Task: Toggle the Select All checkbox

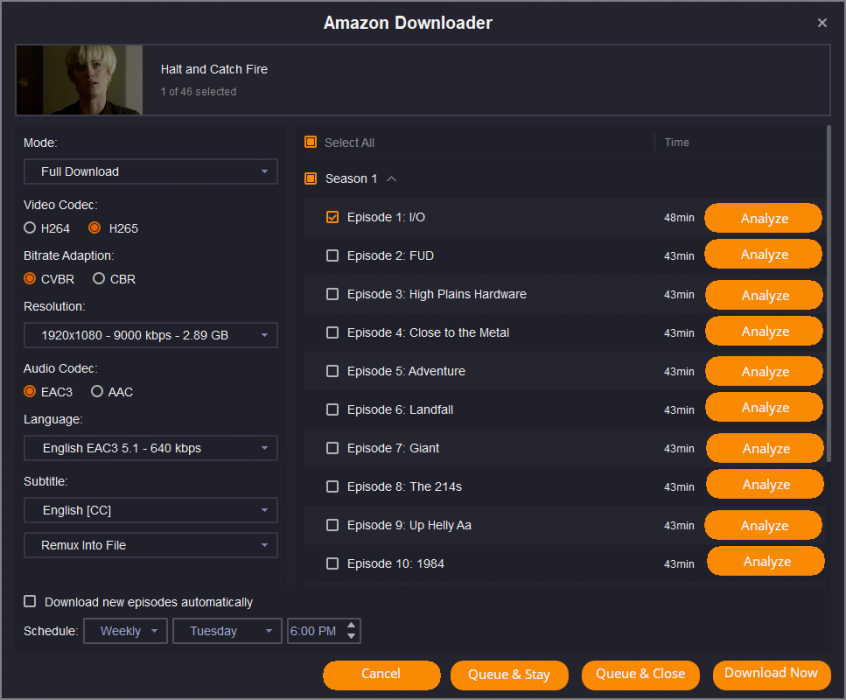Action: click(311, 143)
